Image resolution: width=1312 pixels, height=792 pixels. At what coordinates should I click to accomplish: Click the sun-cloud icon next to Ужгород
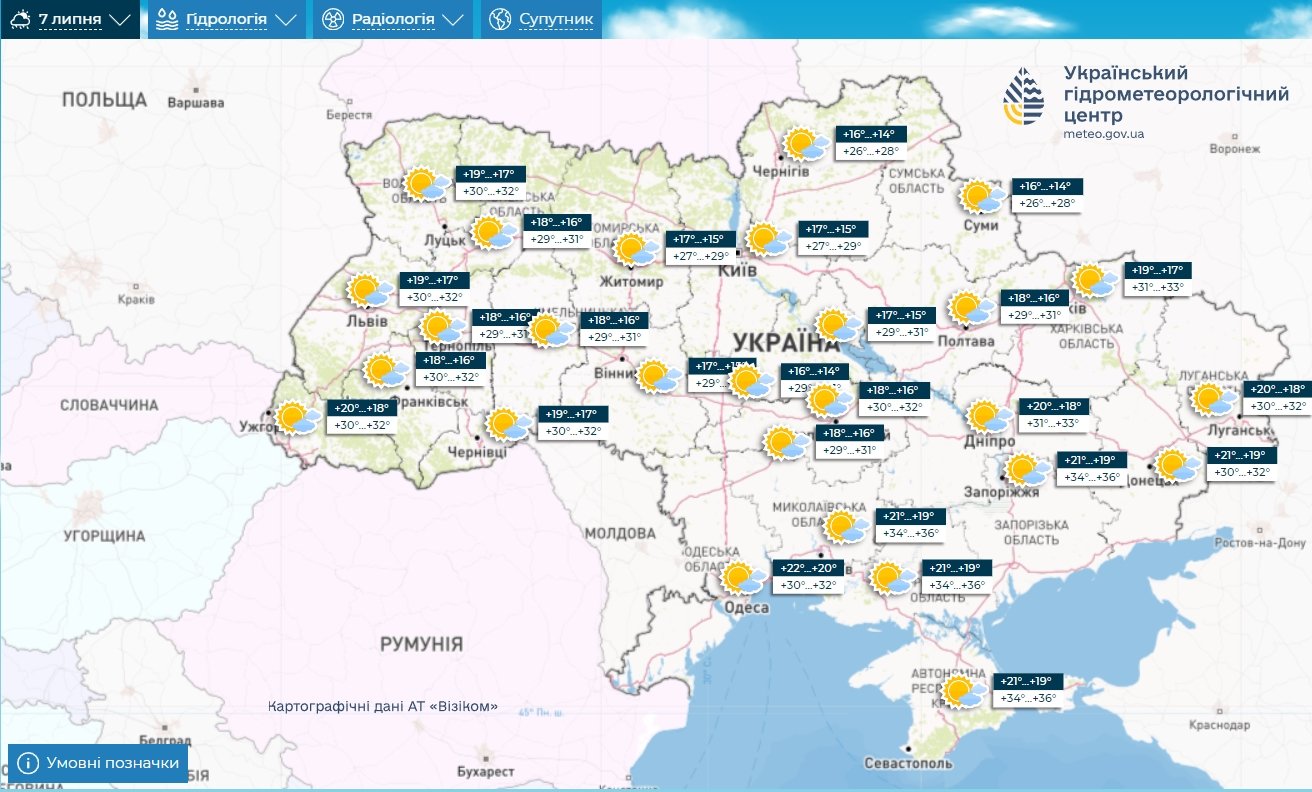(299, 419)
